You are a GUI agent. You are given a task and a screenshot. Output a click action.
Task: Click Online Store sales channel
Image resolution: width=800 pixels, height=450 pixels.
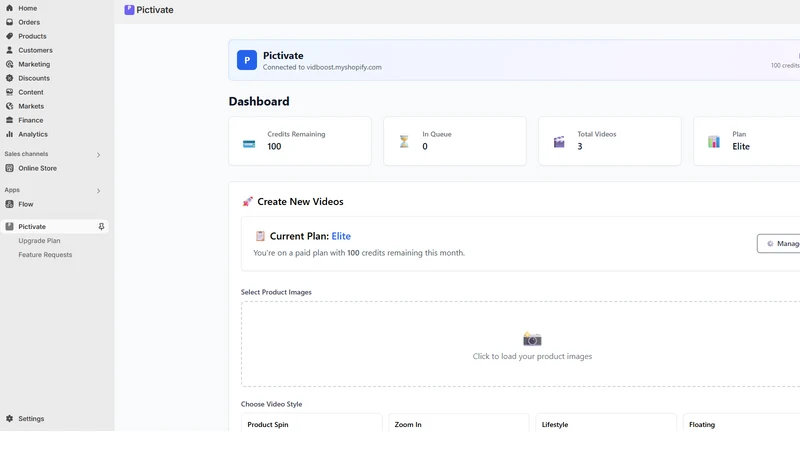[38, 168]
